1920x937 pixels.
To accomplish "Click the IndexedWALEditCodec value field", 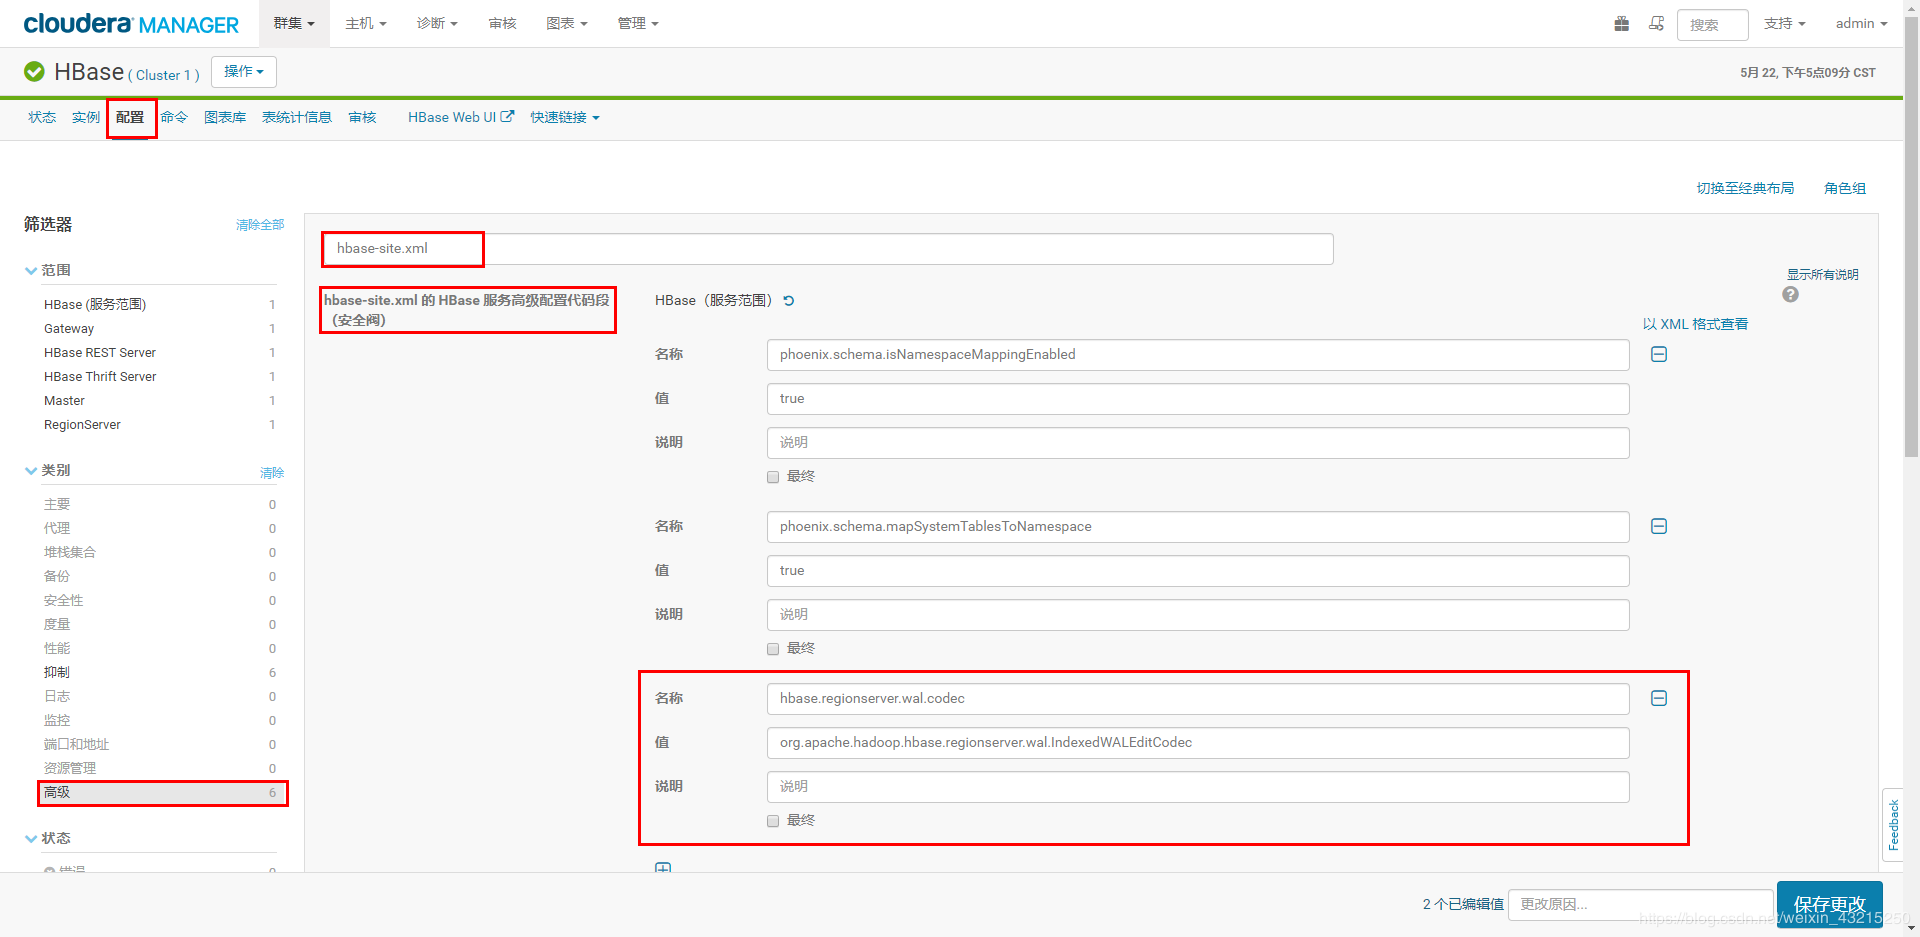I will click(x=1198, y=742).
